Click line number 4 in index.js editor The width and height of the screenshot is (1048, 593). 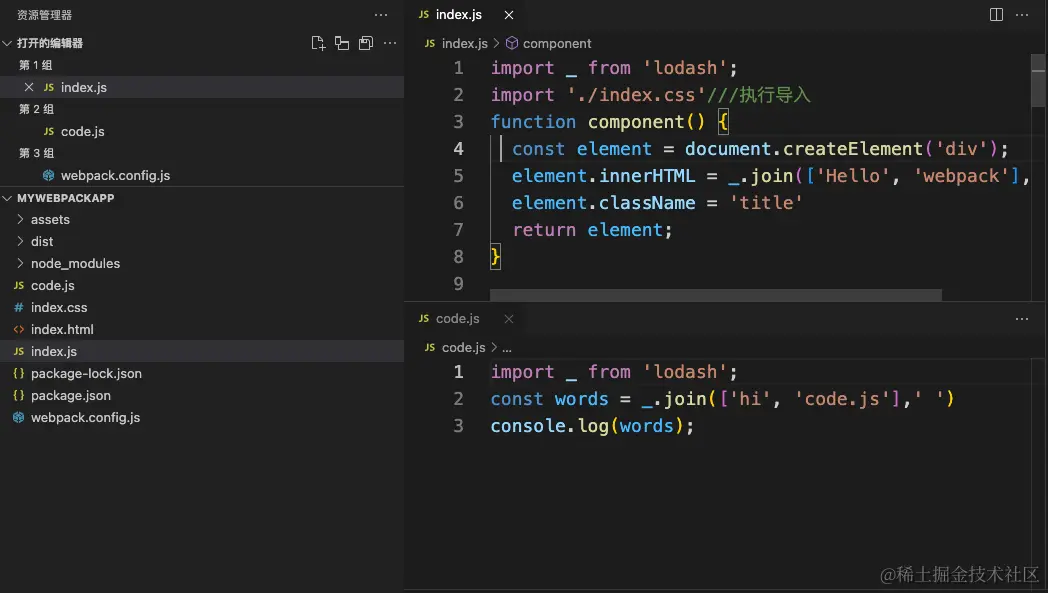(458, 148)
